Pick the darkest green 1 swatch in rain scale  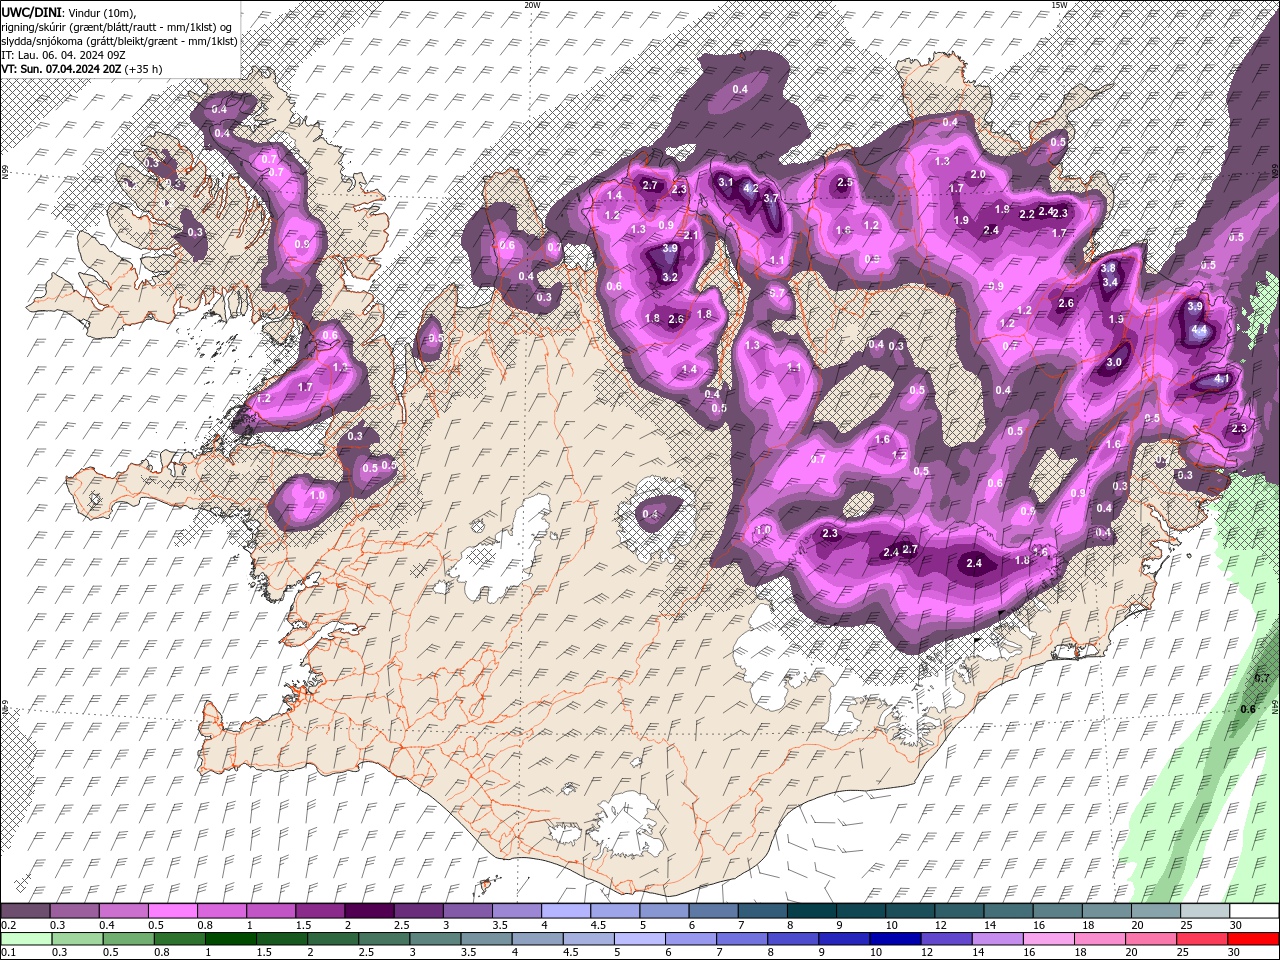(x=231, y=939)
